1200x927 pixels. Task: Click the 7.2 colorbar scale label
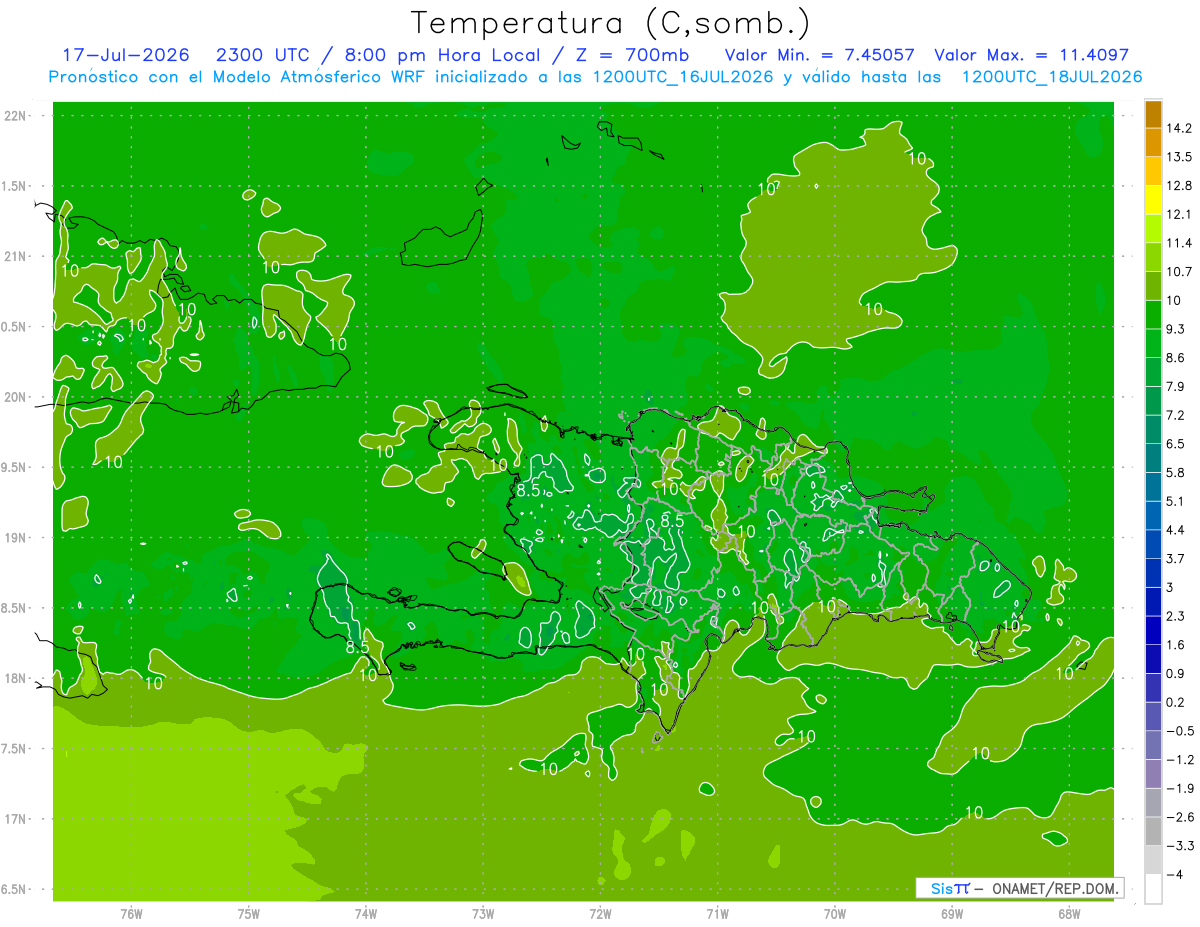click(x=1175, y=415)
